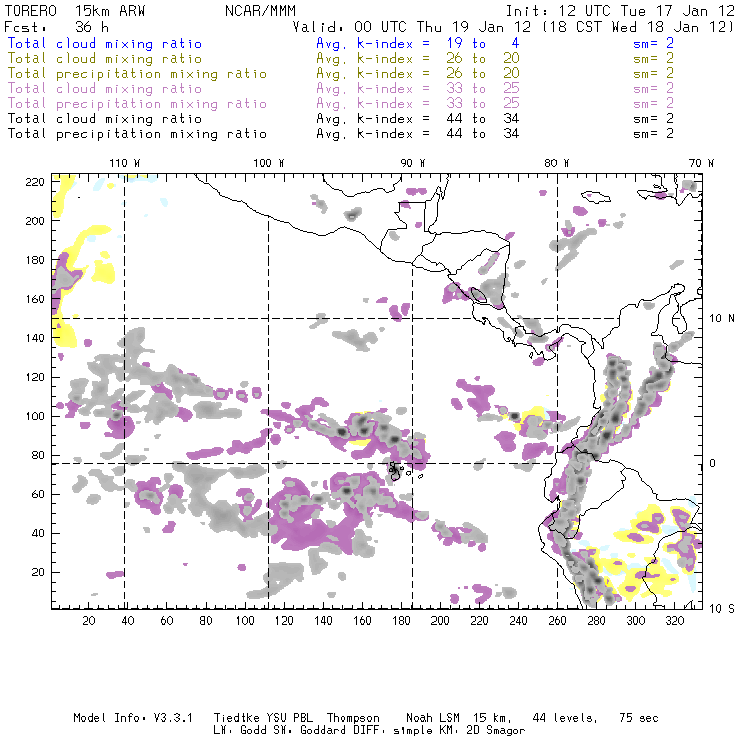Click the 'Fcst: 36 h' forecast label
This screenshot has width=740, height=740.
point(57,27)
